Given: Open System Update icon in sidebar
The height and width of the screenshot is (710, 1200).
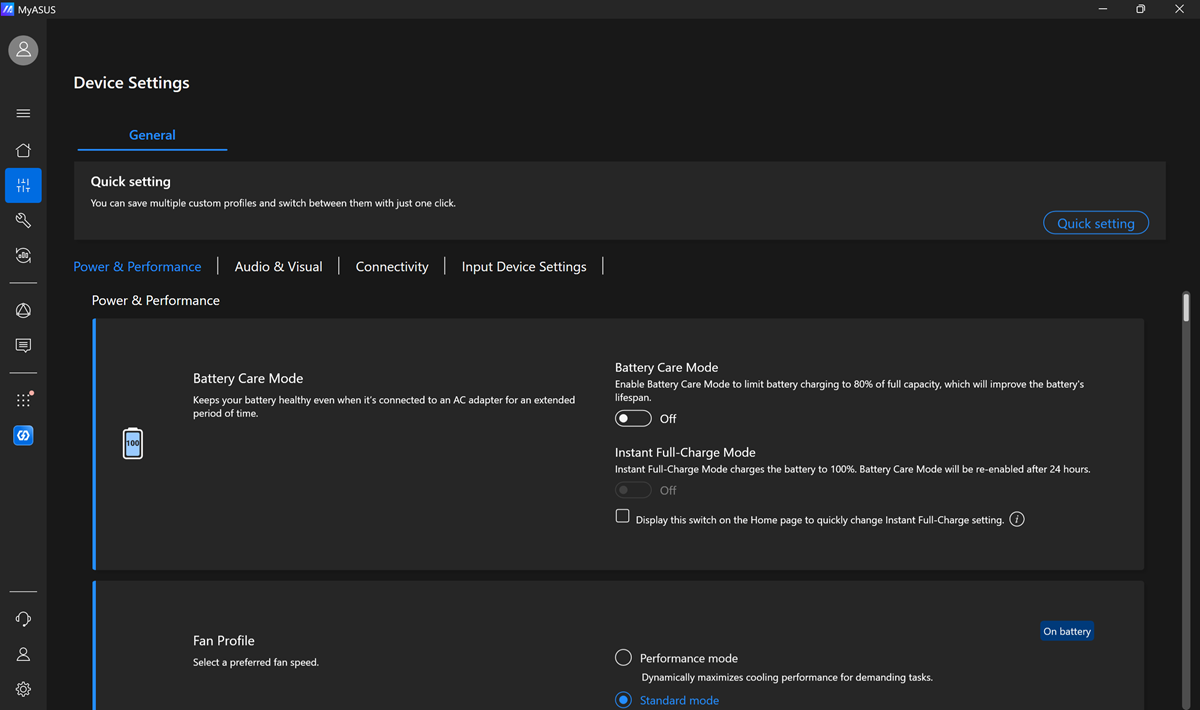Looking at the screenshot, I should click(23, 255).
